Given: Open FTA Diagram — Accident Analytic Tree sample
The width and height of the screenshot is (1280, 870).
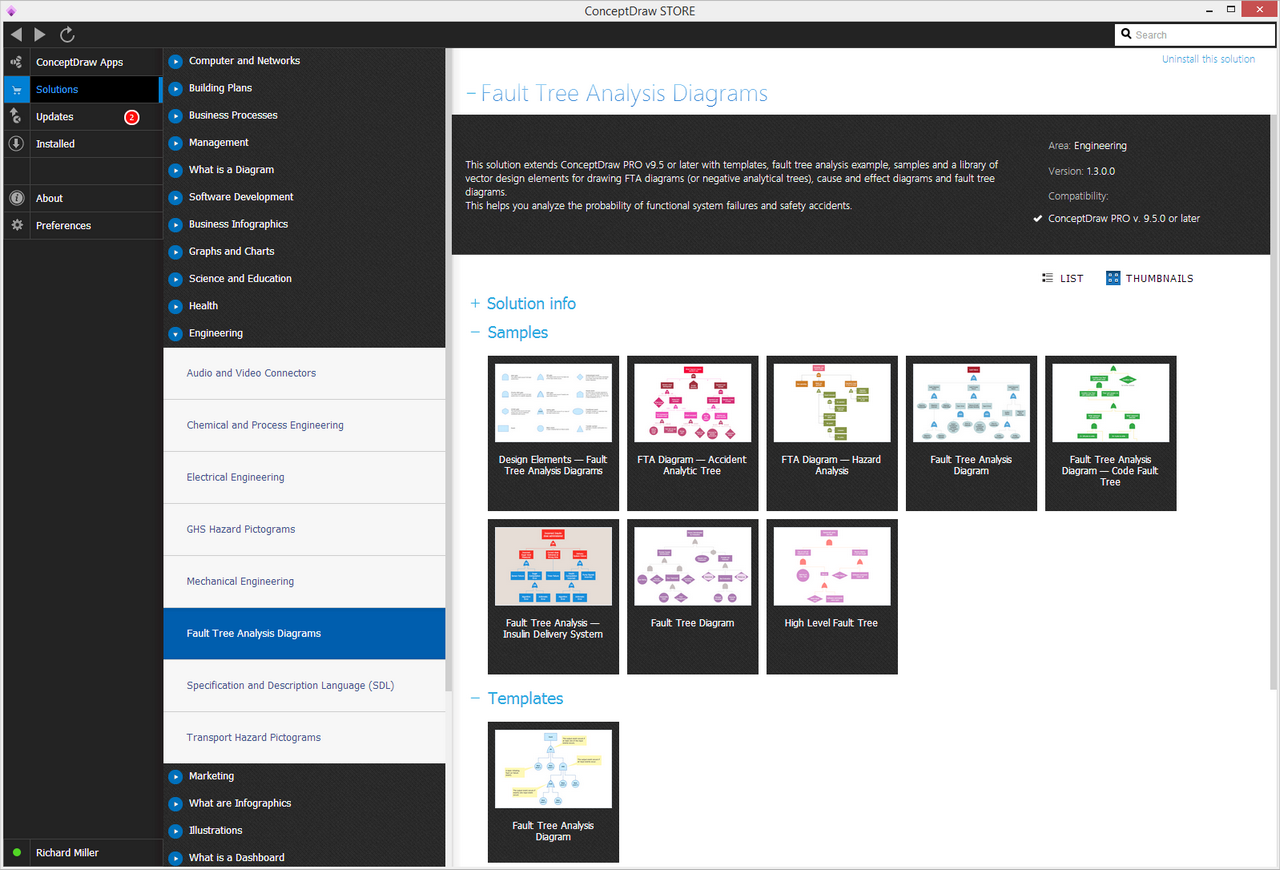Looking at the screenshot, I should coord(692,433).
